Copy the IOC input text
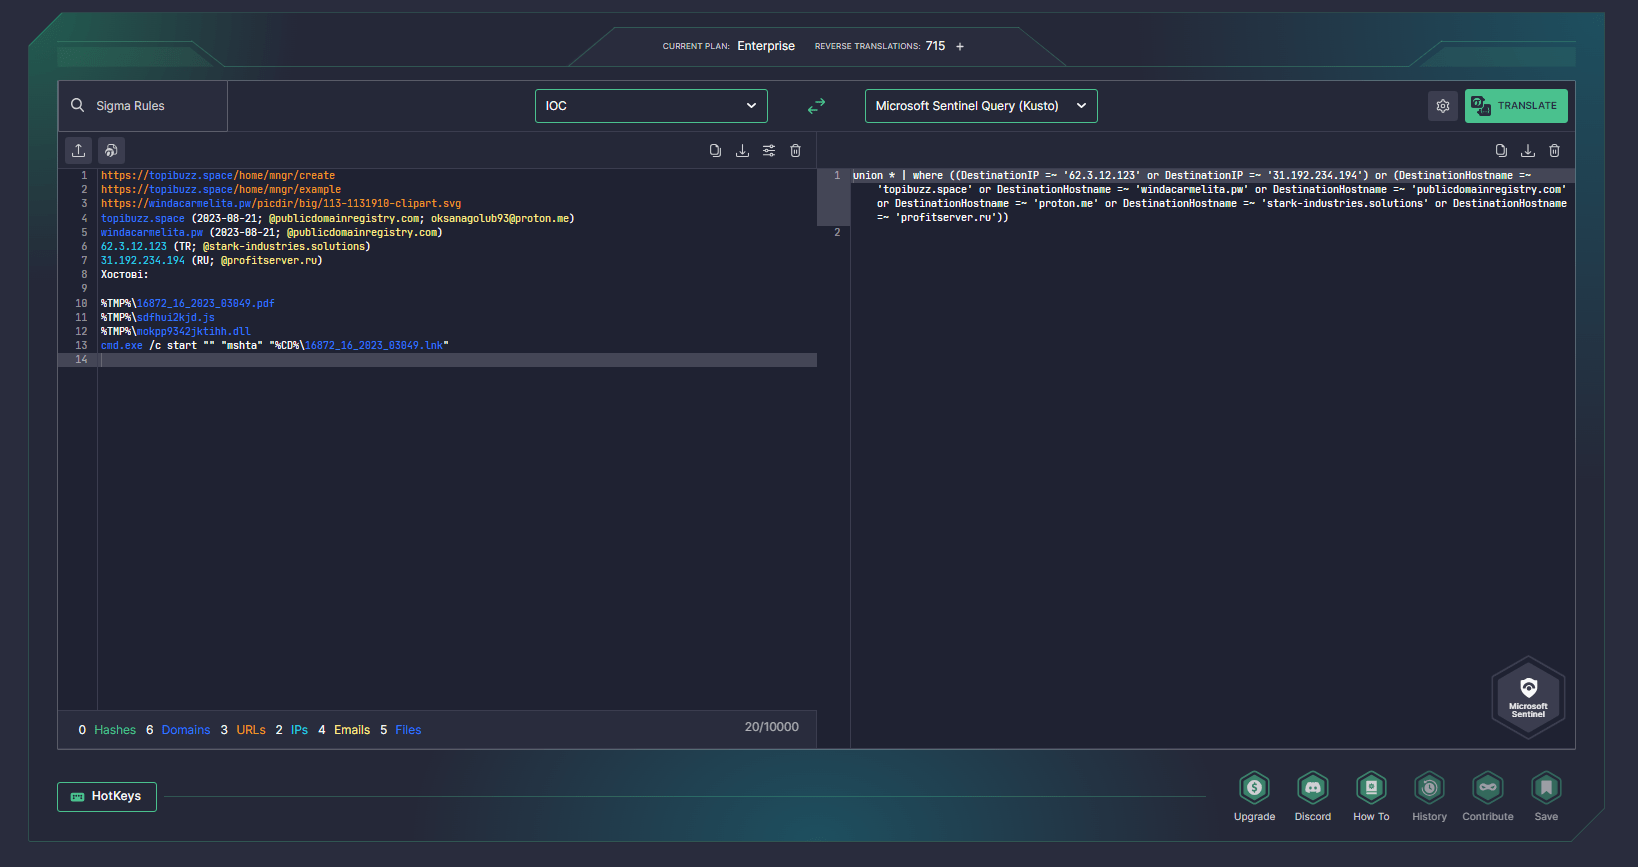 pyautogui.click(x=715, y=151)
